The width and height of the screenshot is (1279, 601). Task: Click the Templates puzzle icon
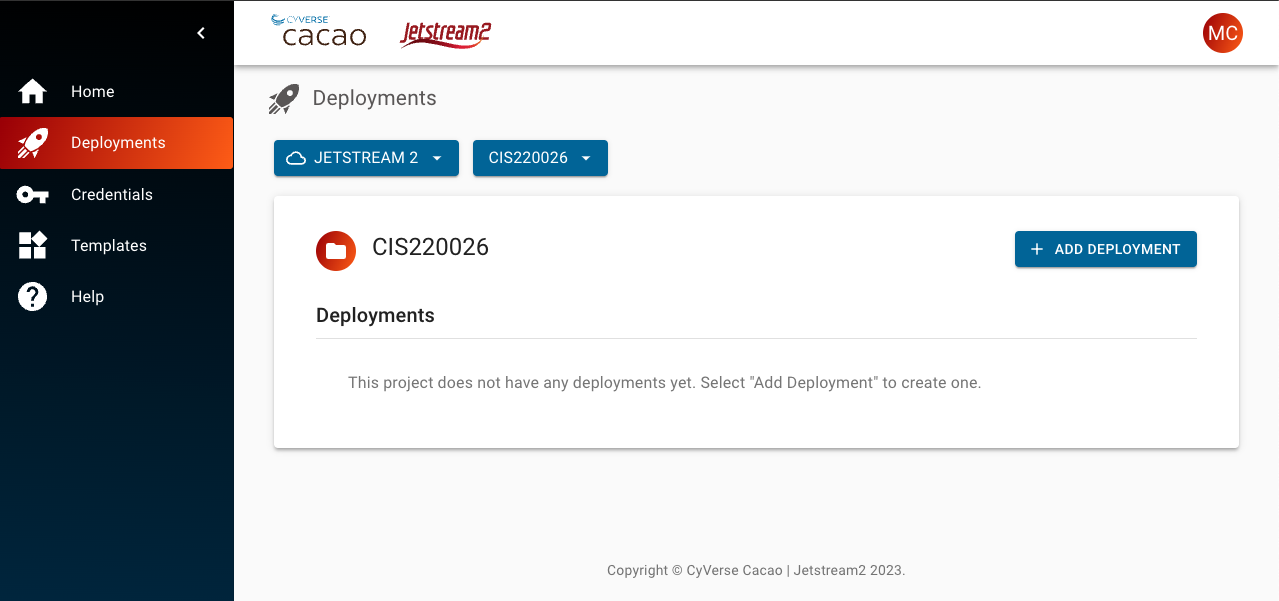click(x=31, y=245)
